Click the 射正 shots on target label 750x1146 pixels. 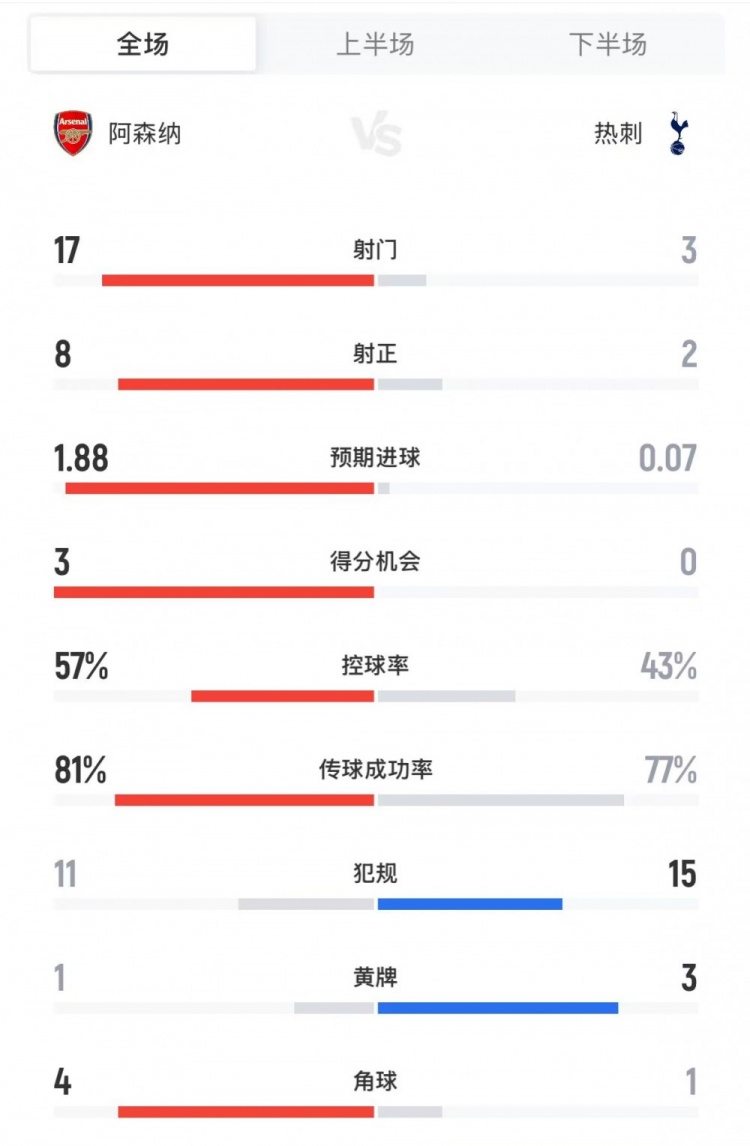tap(375, 354)
